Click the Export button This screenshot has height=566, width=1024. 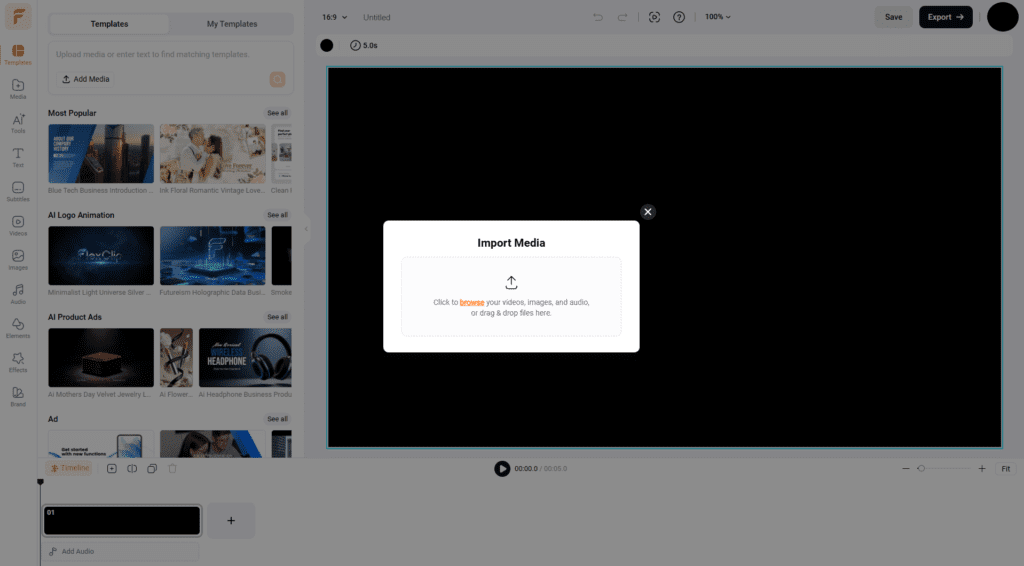tap(946, 17)
